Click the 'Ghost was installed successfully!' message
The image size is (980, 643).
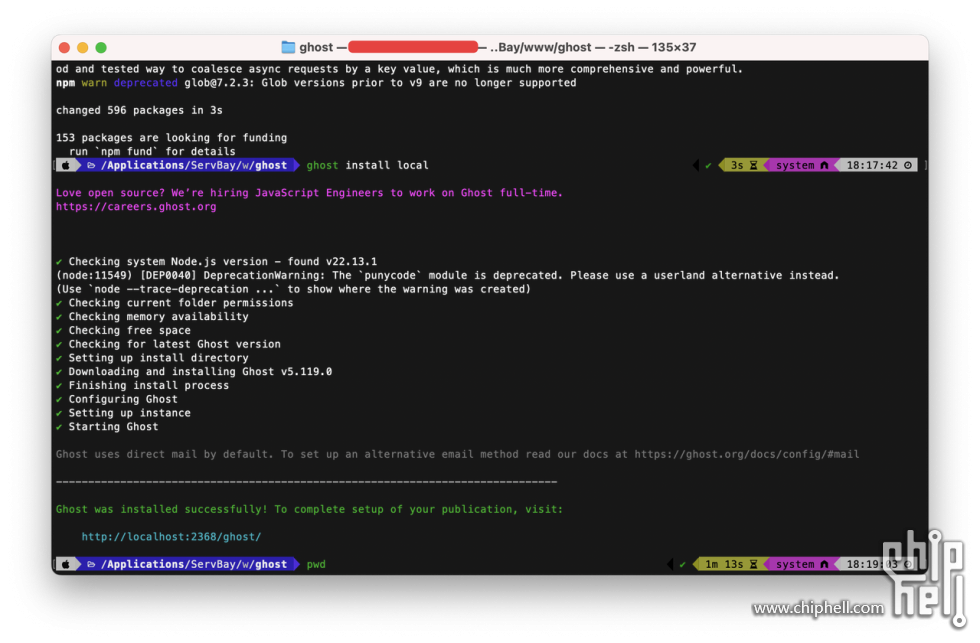309,509
